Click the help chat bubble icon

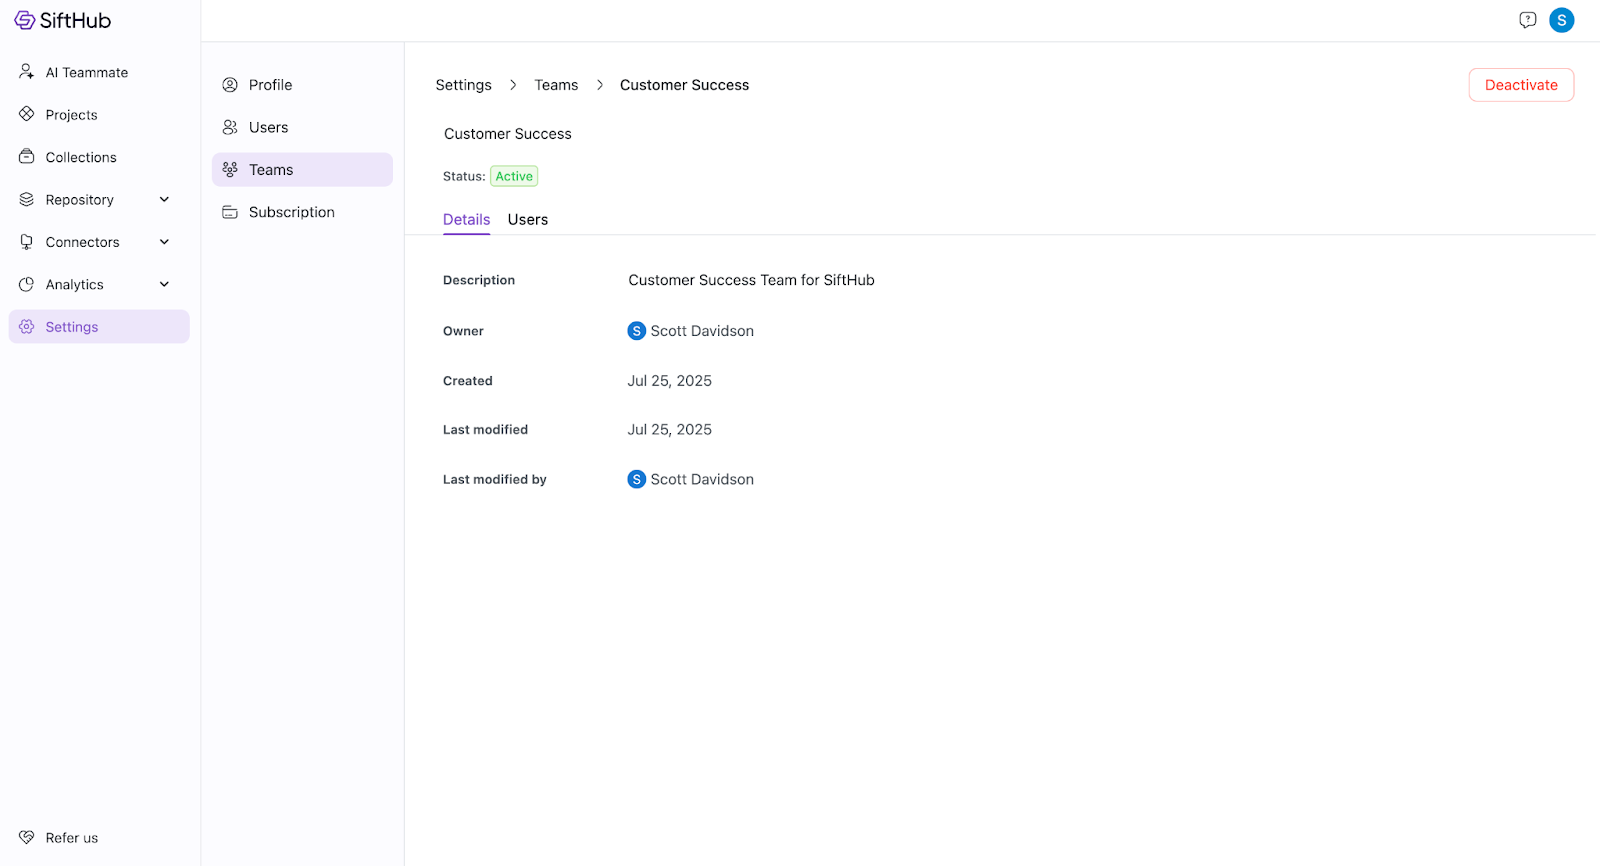[x=1527, y=20]
